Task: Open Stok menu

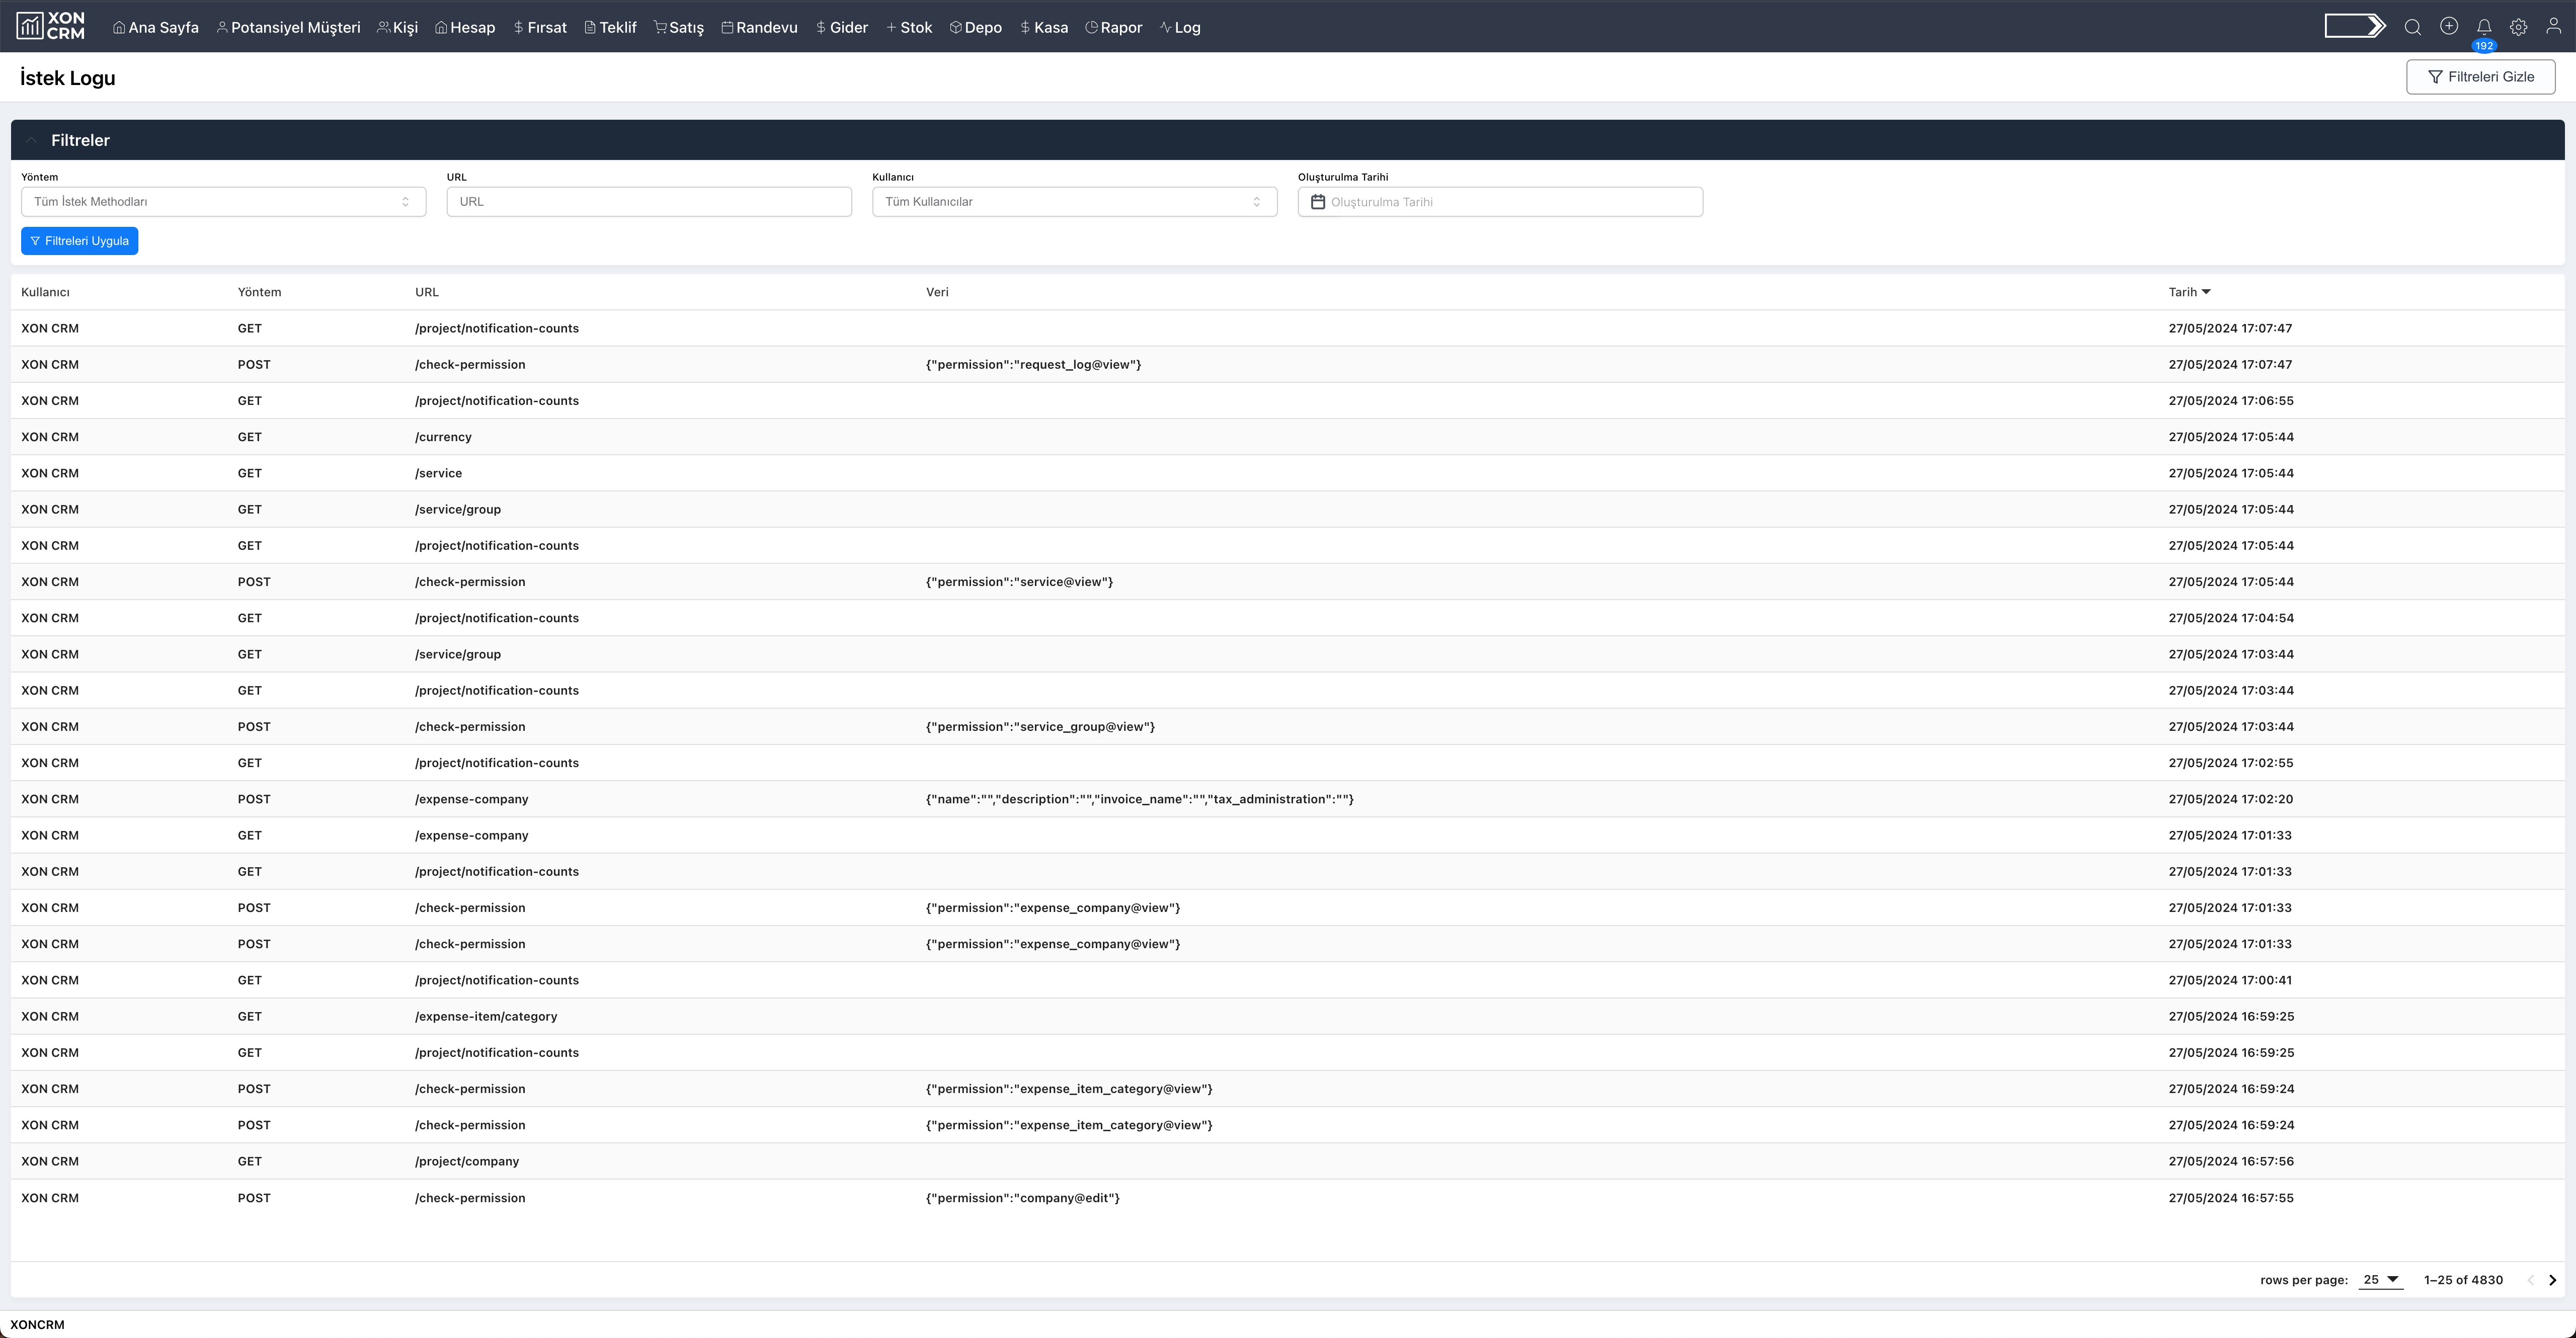Action: coord(909,27)
